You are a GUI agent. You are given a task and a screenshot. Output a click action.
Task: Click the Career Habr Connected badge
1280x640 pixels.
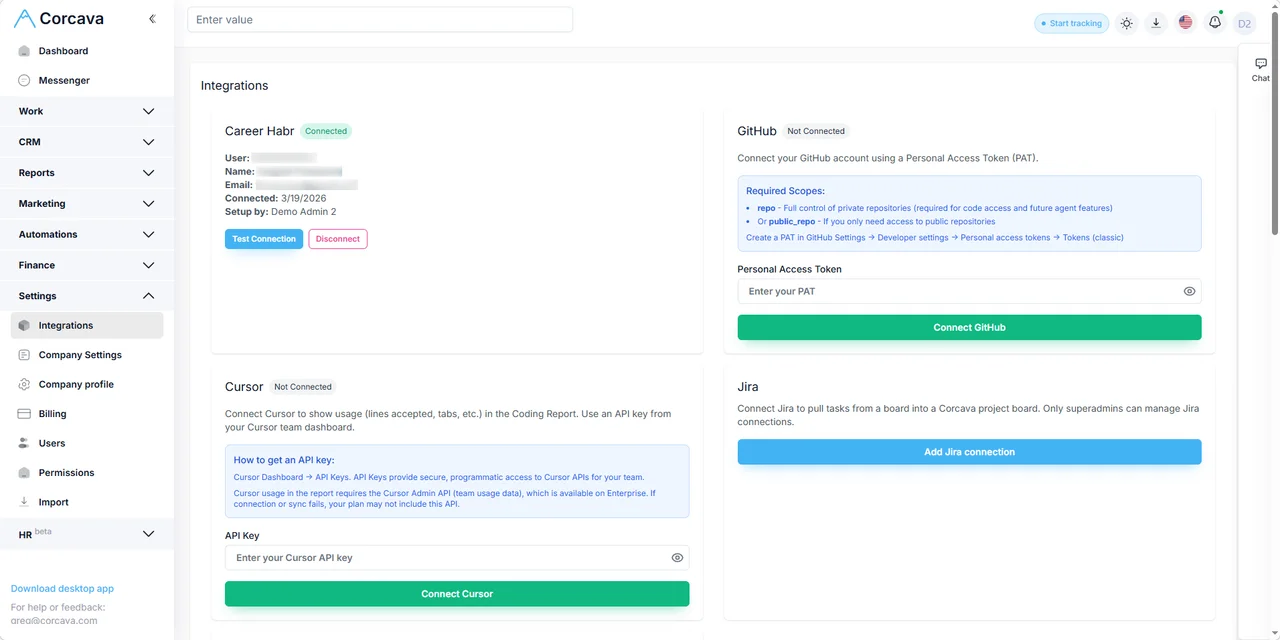tap(326, 131)
